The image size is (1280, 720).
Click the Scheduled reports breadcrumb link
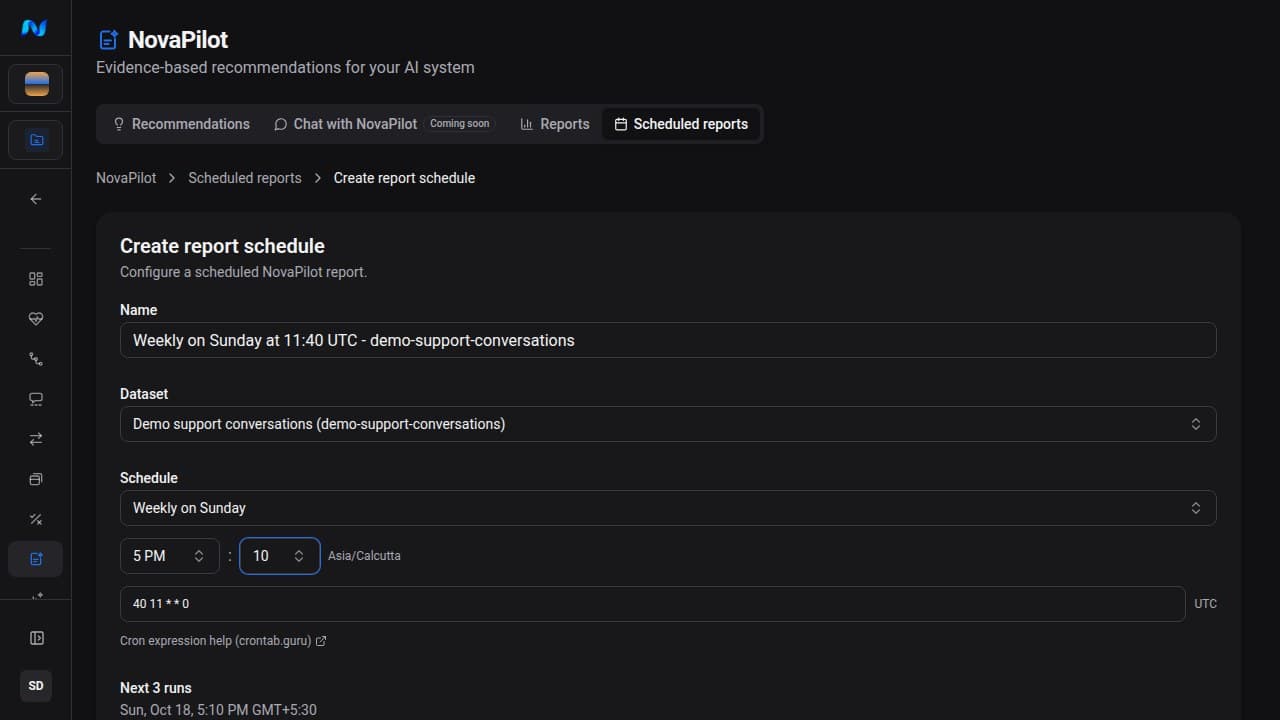tap(245, 178)
